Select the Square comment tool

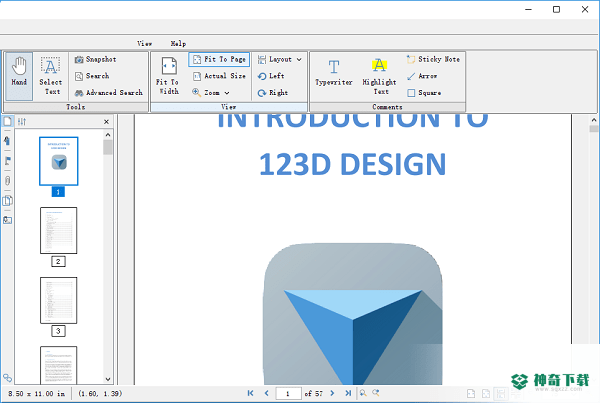[424, 93]
